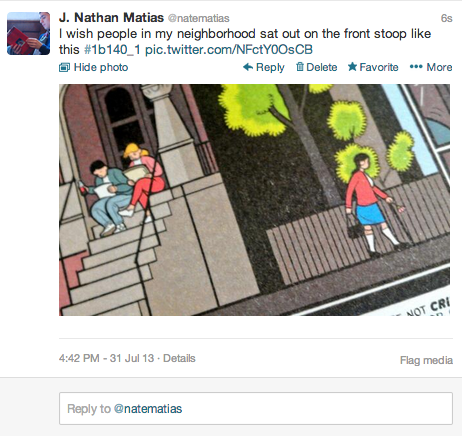
Task: Click the Reply text button
Action: pos(270,67)
